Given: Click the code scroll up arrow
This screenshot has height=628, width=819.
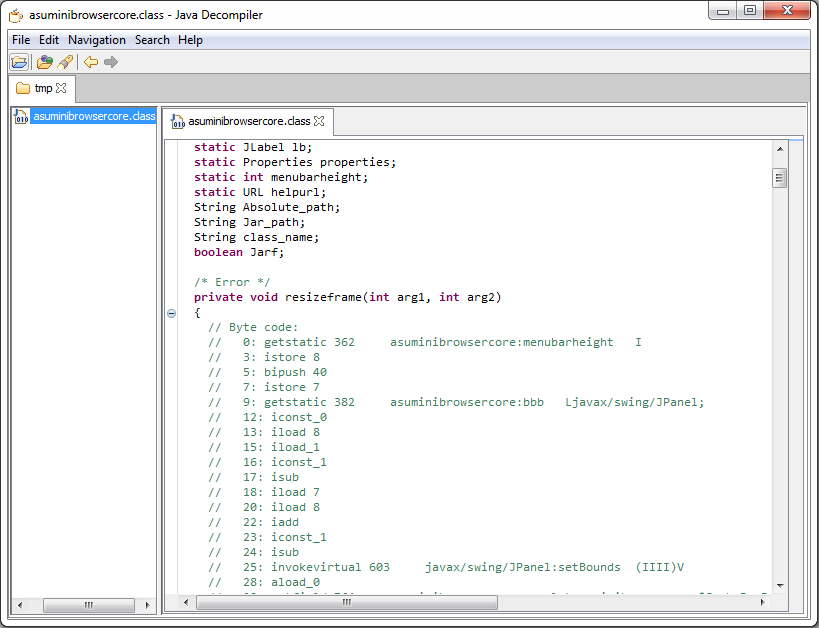Looking at the screenshot, I should click(779, 149).
